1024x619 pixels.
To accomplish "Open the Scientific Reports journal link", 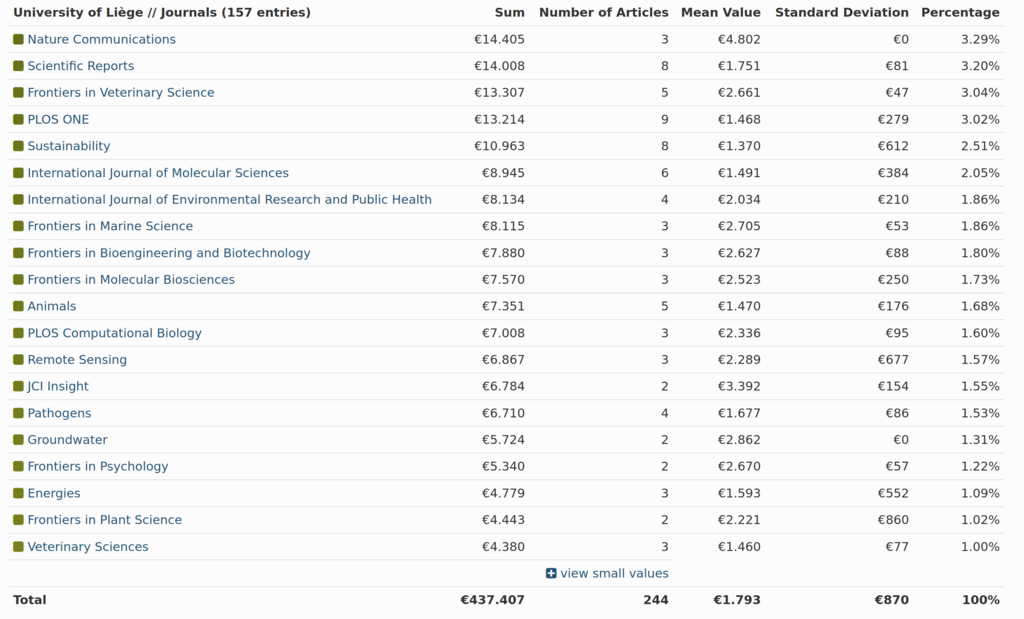I will coord(80,66).
